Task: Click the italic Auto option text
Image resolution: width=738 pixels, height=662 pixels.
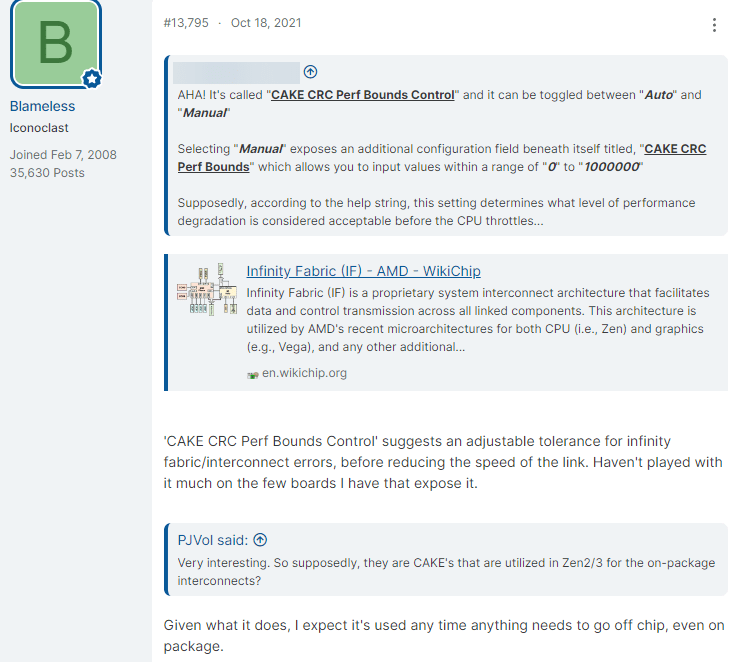Action: pos(658,95)
